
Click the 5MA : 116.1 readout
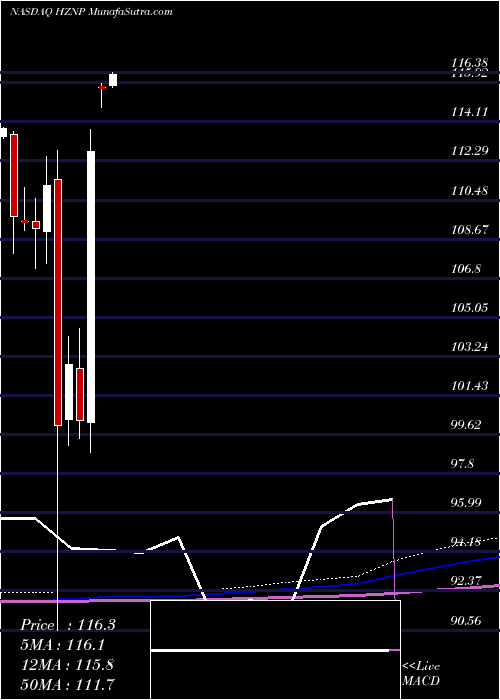click(x=64, y=645)
